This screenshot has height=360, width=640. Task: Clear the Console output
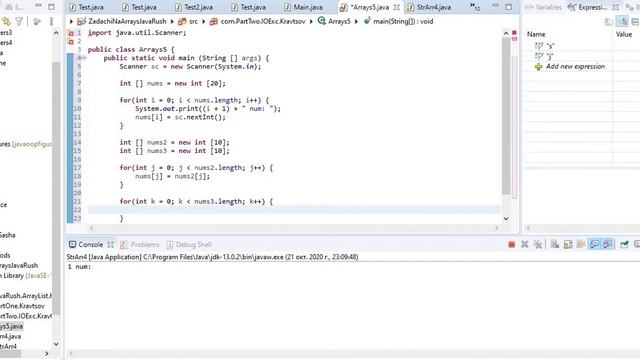[555, 244]
